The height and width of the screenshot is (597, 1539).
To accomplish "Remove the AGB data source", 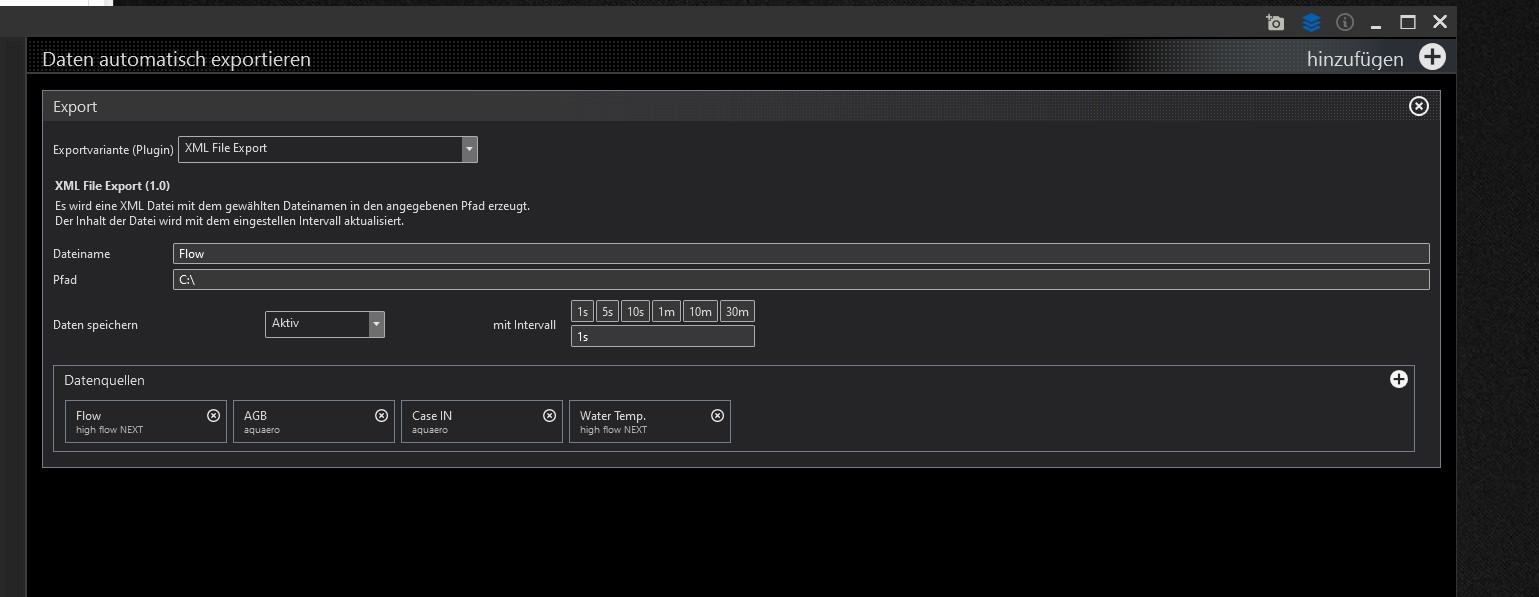I will (381, 415).
